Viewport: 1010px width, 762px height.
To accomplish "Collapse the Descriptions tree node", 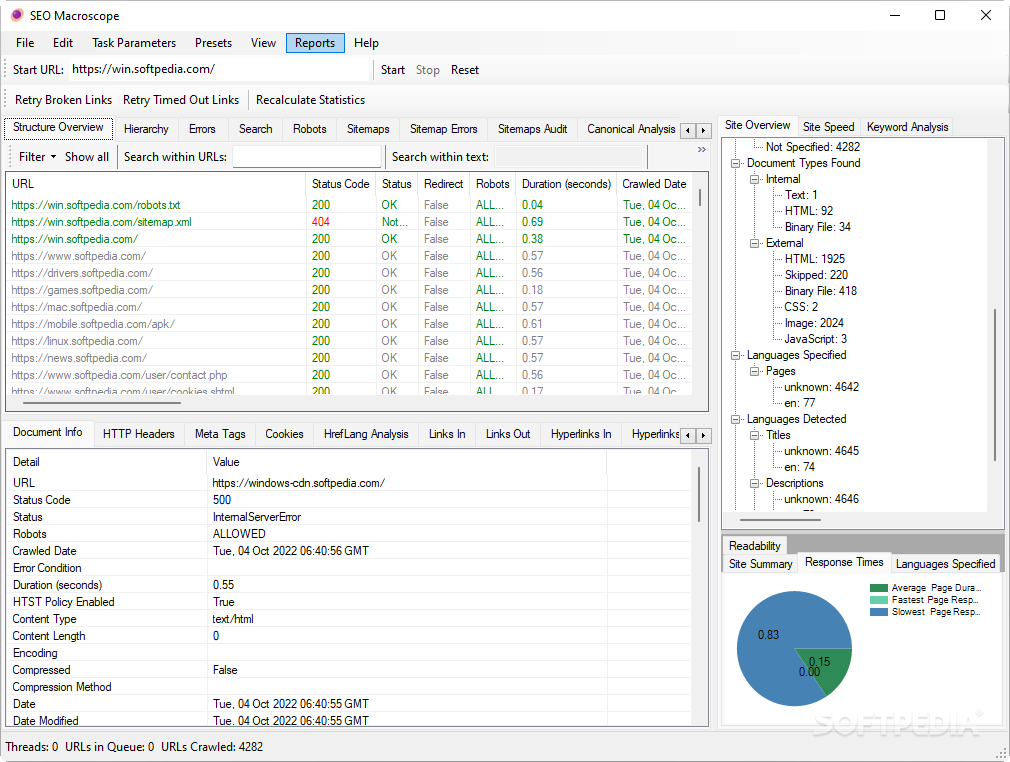I will pos(754,483).
